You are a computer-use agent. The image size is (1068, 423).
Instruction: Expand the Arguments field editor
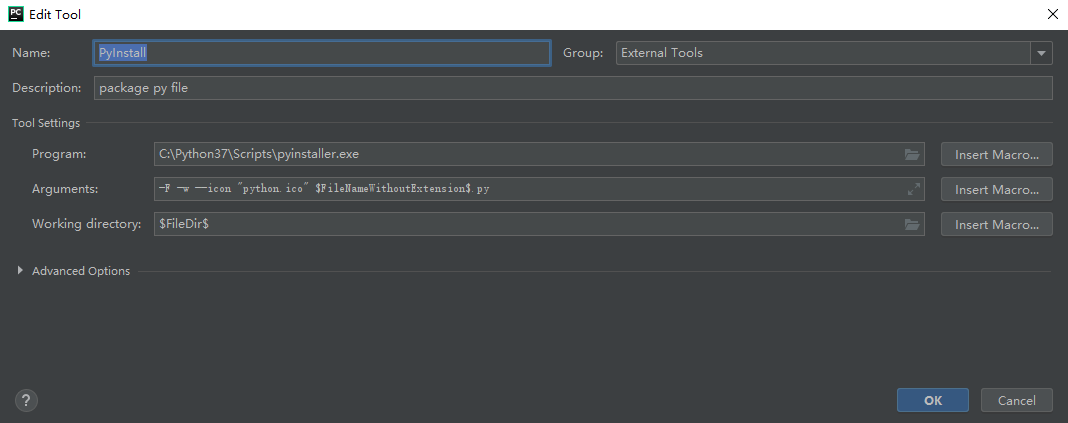click(914, 189)
